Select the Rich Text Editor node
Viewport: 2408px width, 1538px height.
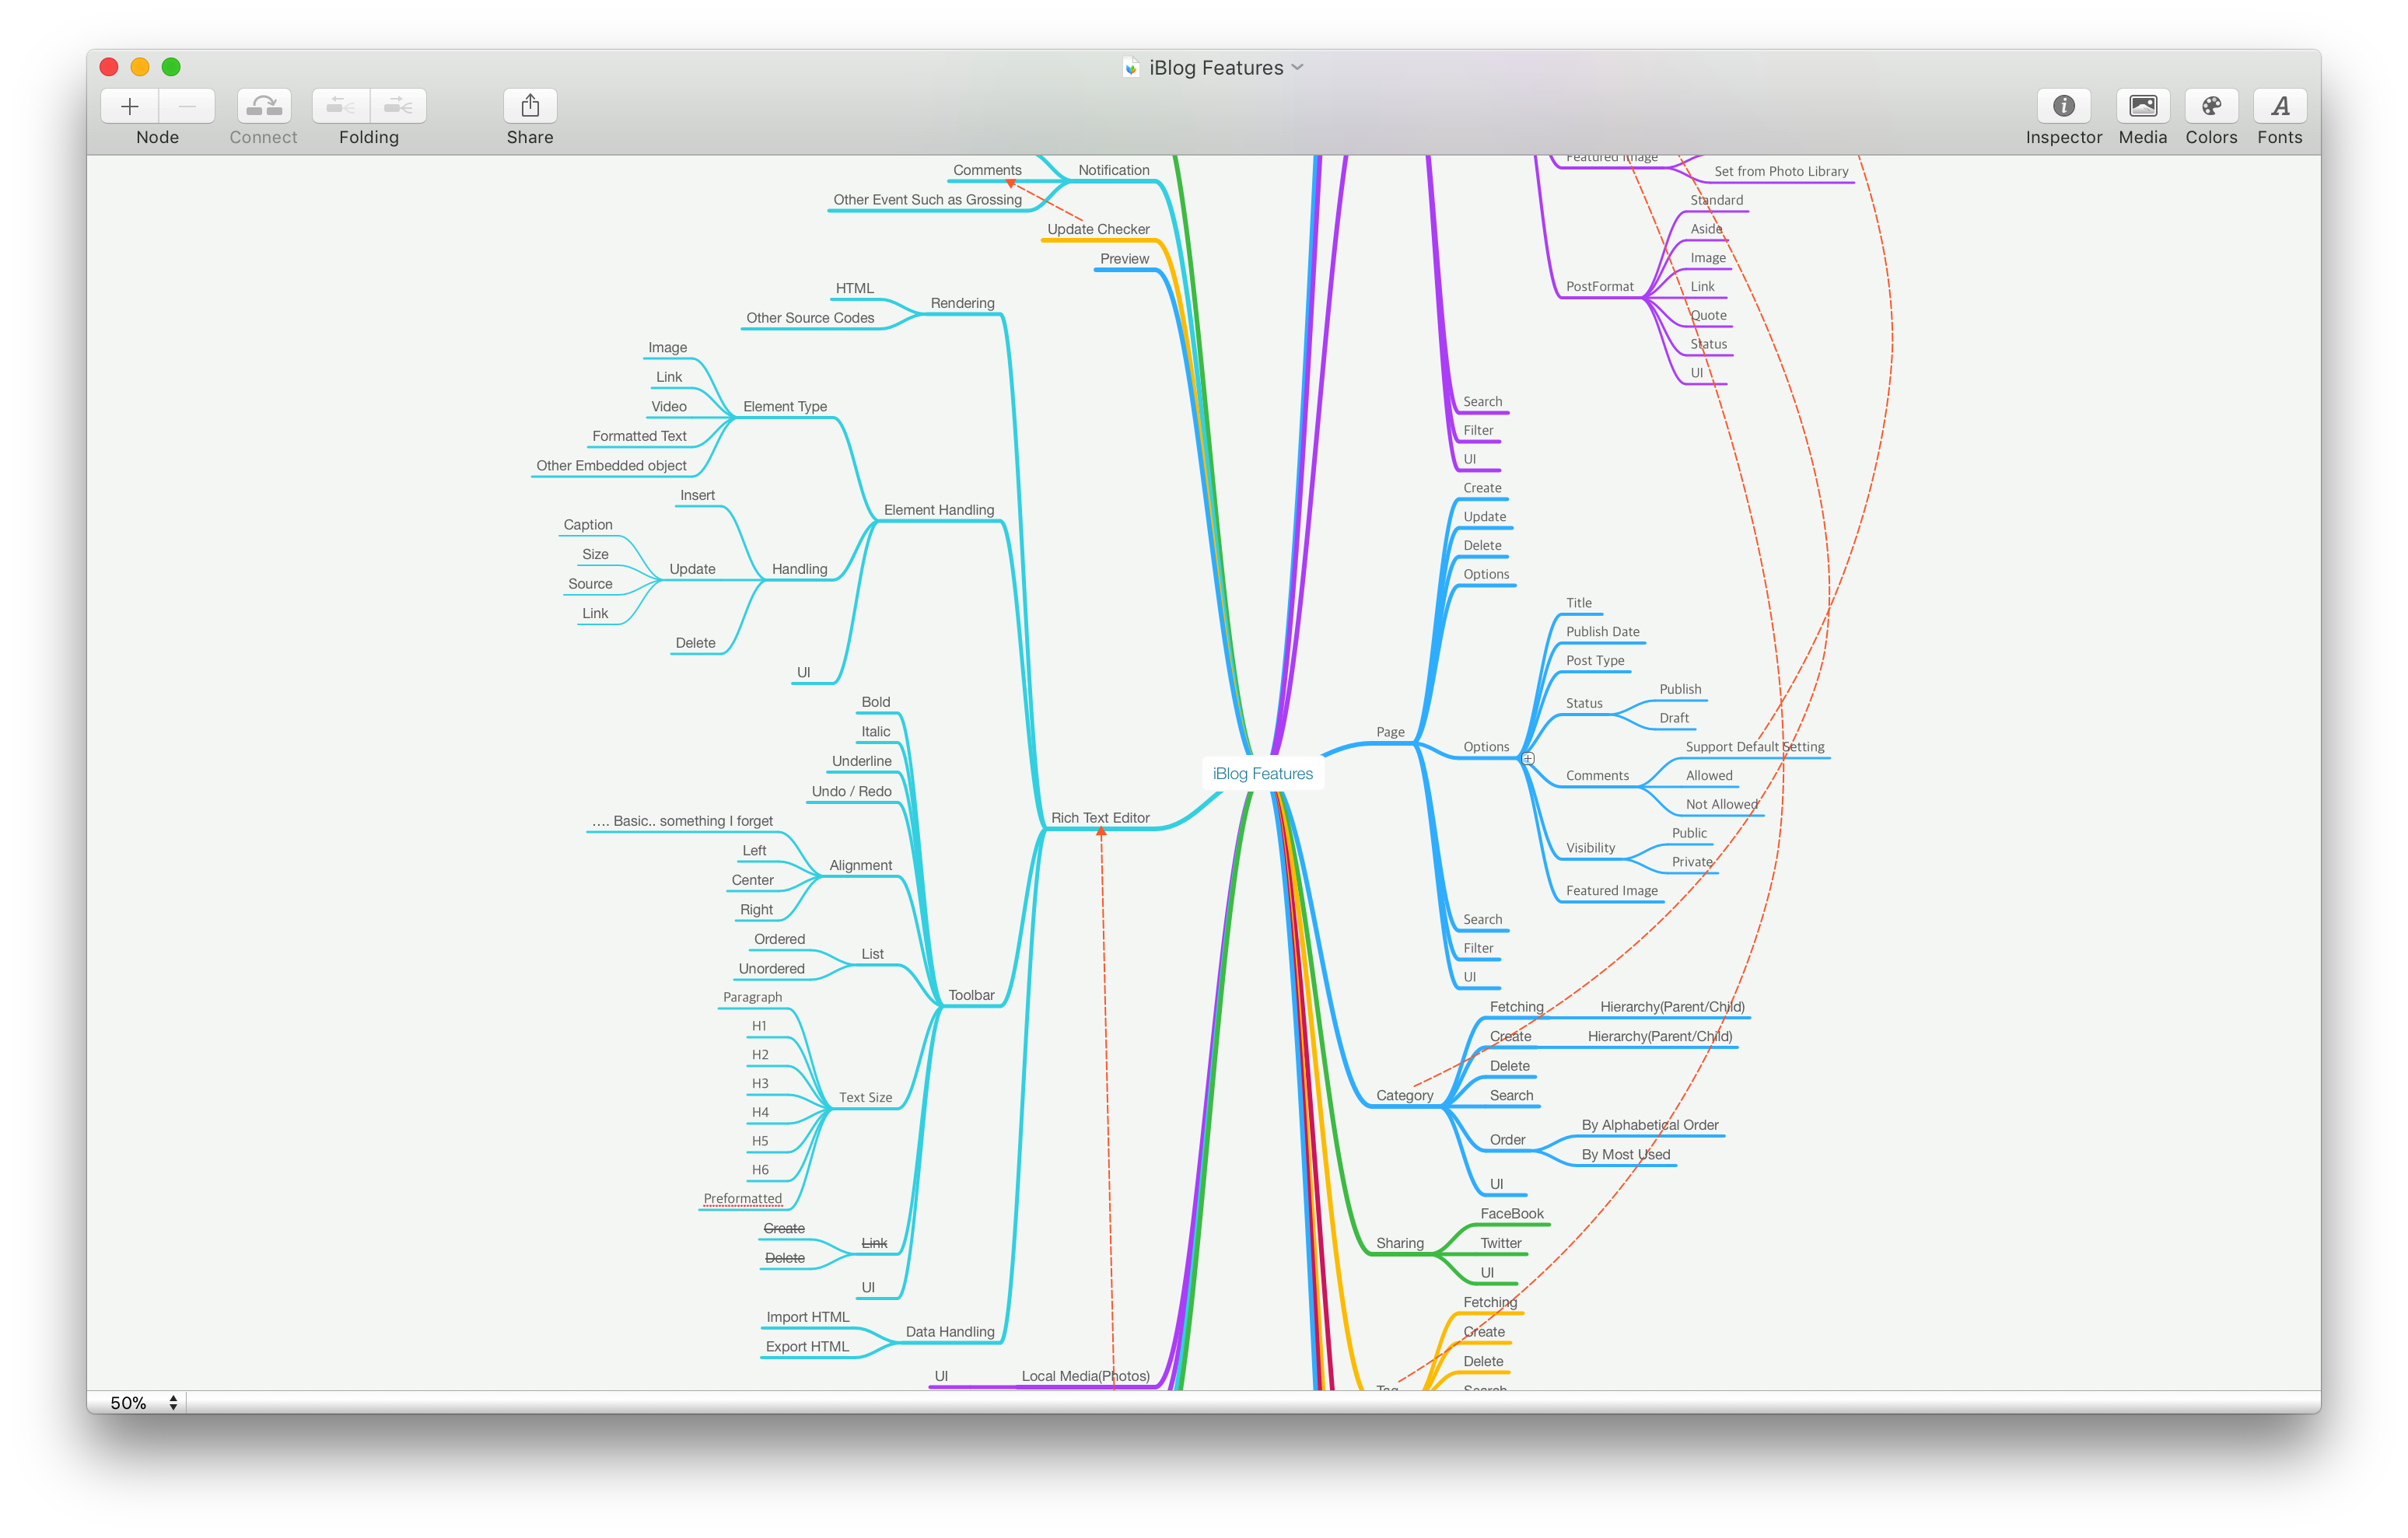[x=1100, y=818]
